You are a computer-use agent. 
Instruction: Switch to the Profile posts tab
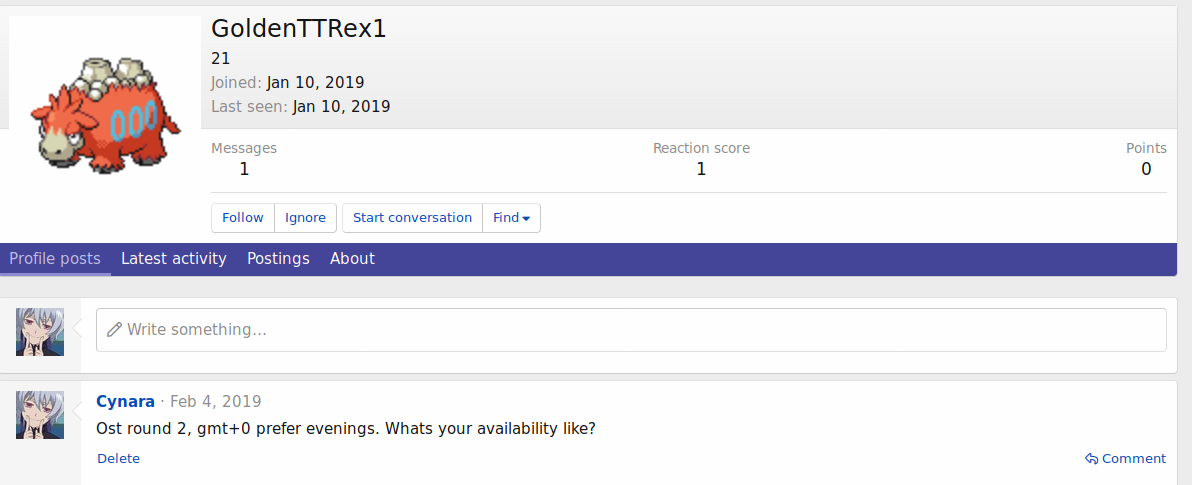coord(55,259)
